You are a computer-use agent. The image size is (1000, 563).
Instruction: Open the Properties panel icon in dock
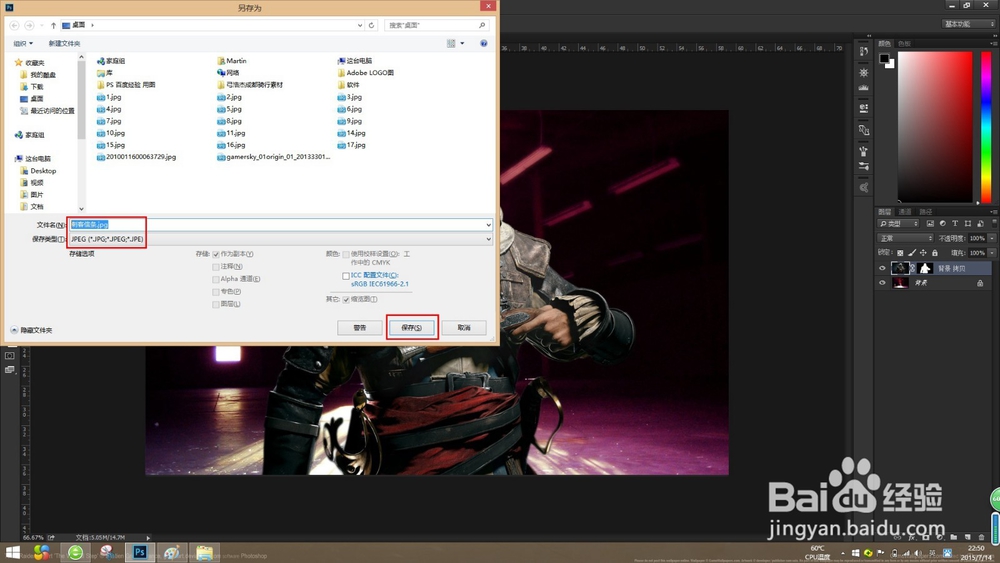pos(864,108)
